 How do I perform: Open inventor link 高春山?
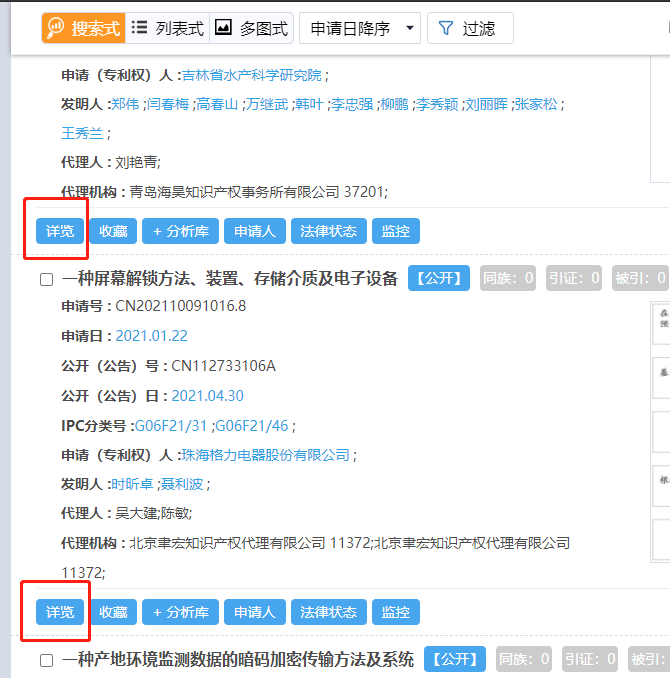217,104
